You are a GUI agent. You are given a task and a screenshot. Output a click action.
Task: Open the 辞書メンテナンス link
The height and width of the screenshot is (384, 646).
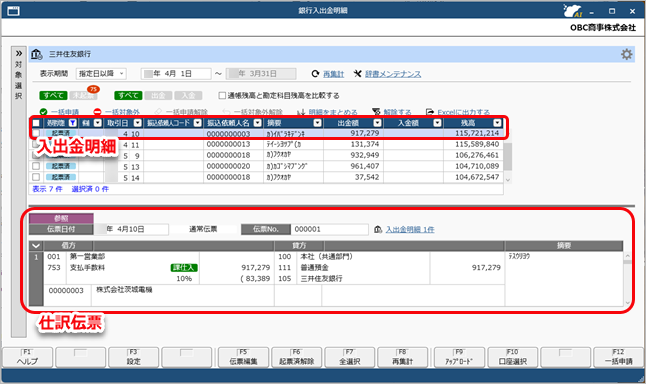(x=393, y=74)
